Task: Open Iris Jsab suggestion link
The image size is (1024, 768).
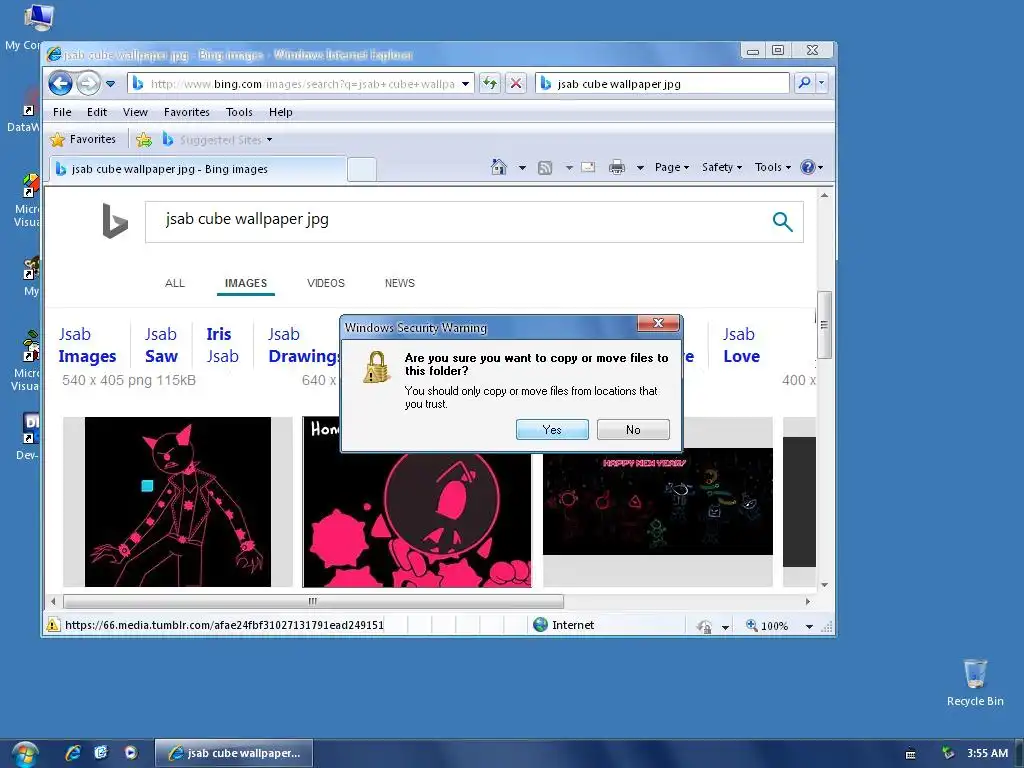Action: [222, 345]
